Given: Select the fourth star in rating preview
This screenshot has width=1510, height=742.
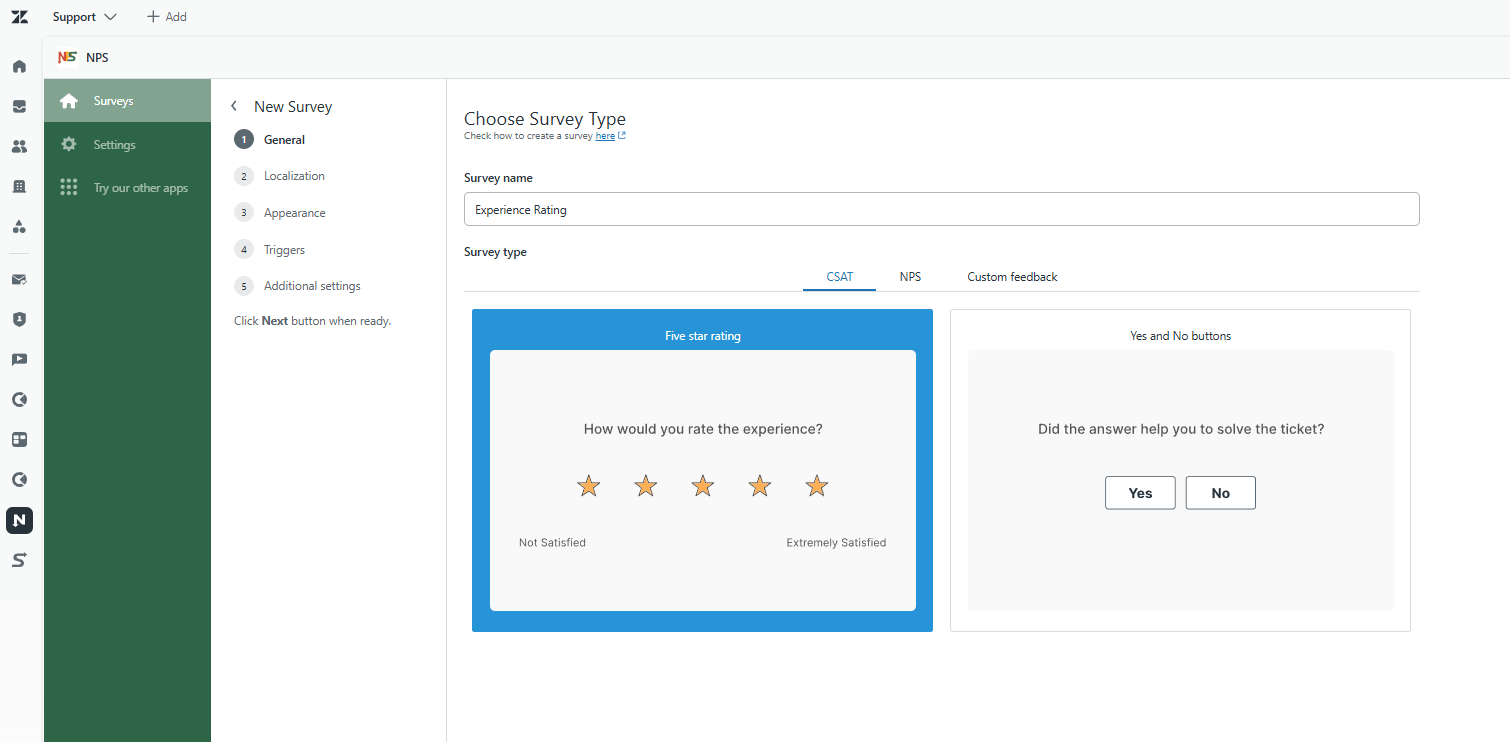Looking at the screenshot, I should pos(760,486).
